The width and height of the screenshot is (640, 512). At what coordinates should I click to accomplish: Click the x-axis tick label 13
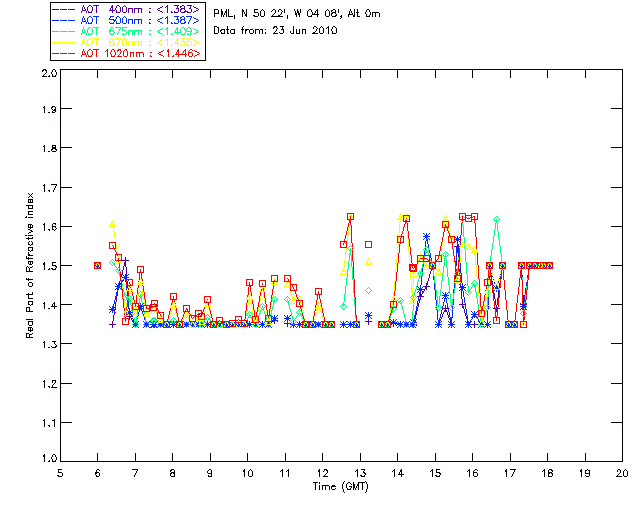coord(360,473)
